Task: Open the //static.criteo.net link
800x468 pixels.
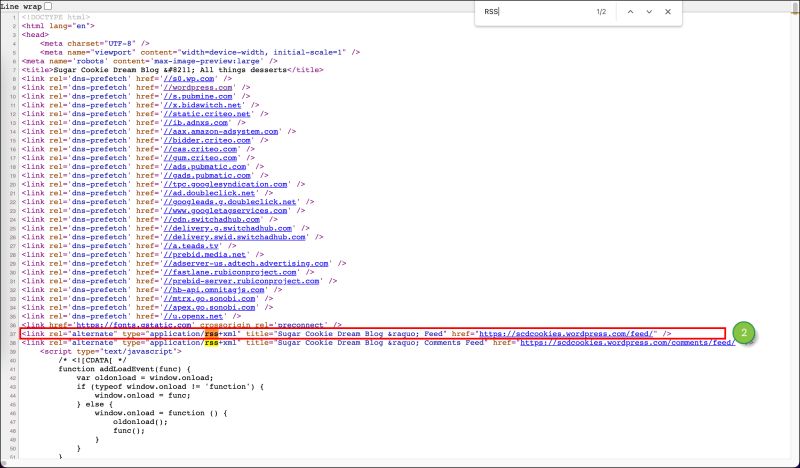Action: [x=207, y=114]
